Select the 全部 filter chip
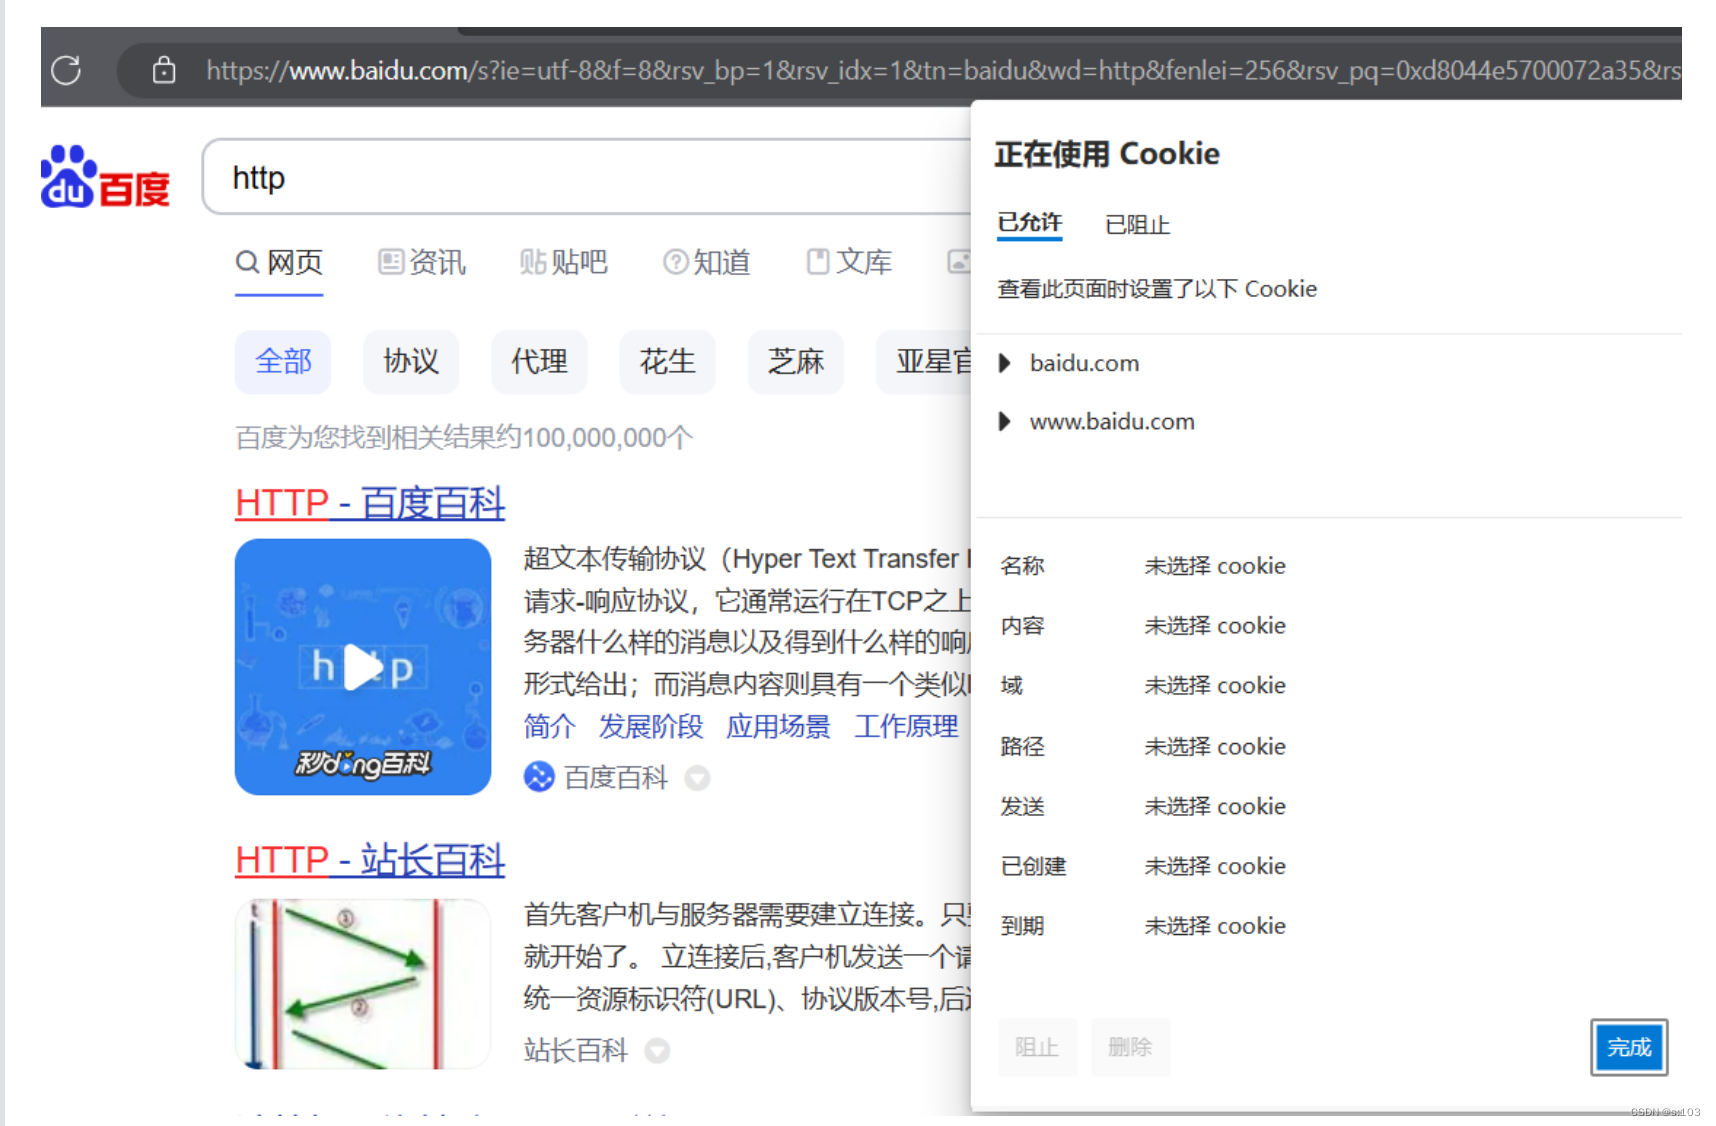 pyautogui.click(x=283, y=362)
